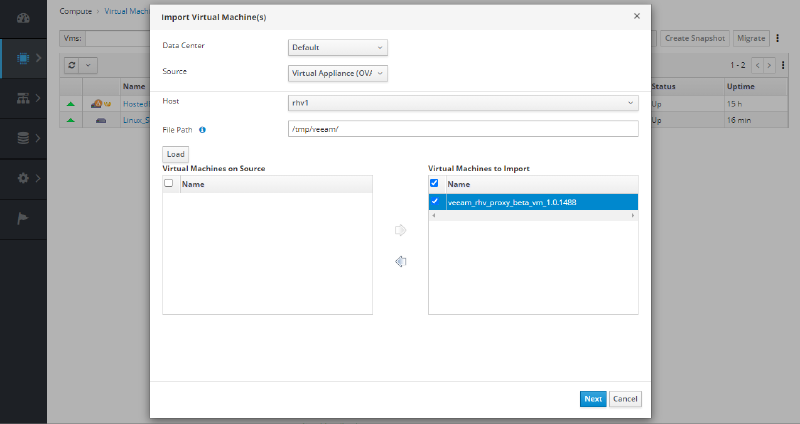Click the Name header in Virtual Machines on Source
This screenshot has width=800, height=424.
coord(193,184)
